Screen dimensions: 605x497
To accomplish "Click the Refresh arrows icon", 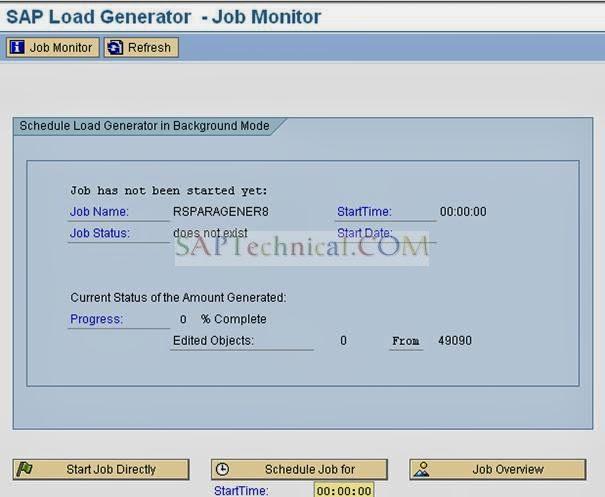I will point(115,47).
